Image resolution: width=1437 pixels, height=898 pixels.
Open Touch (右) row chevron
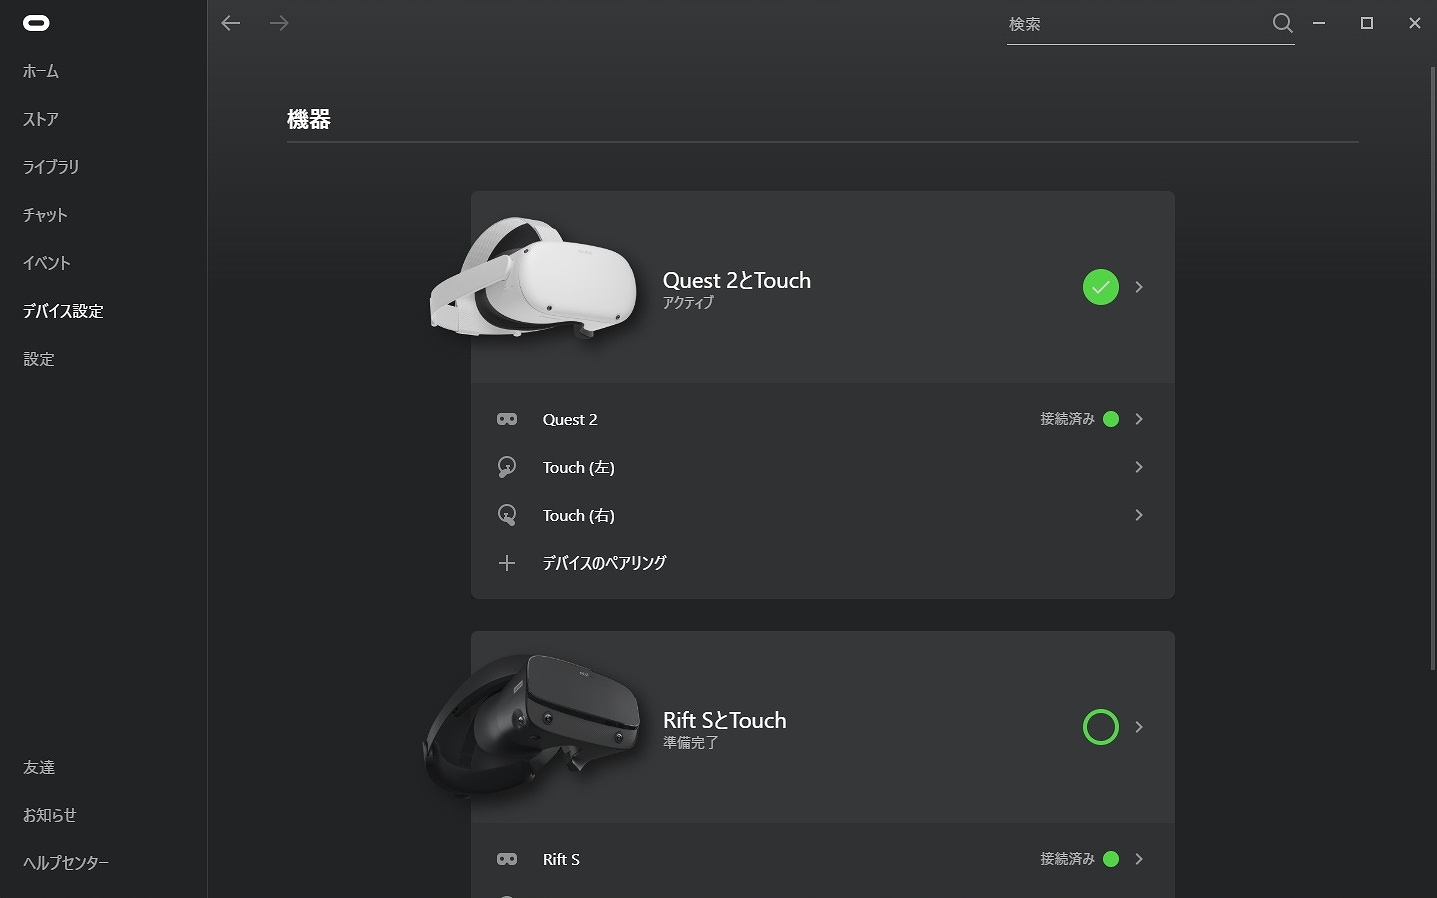tap(1139, 515)
